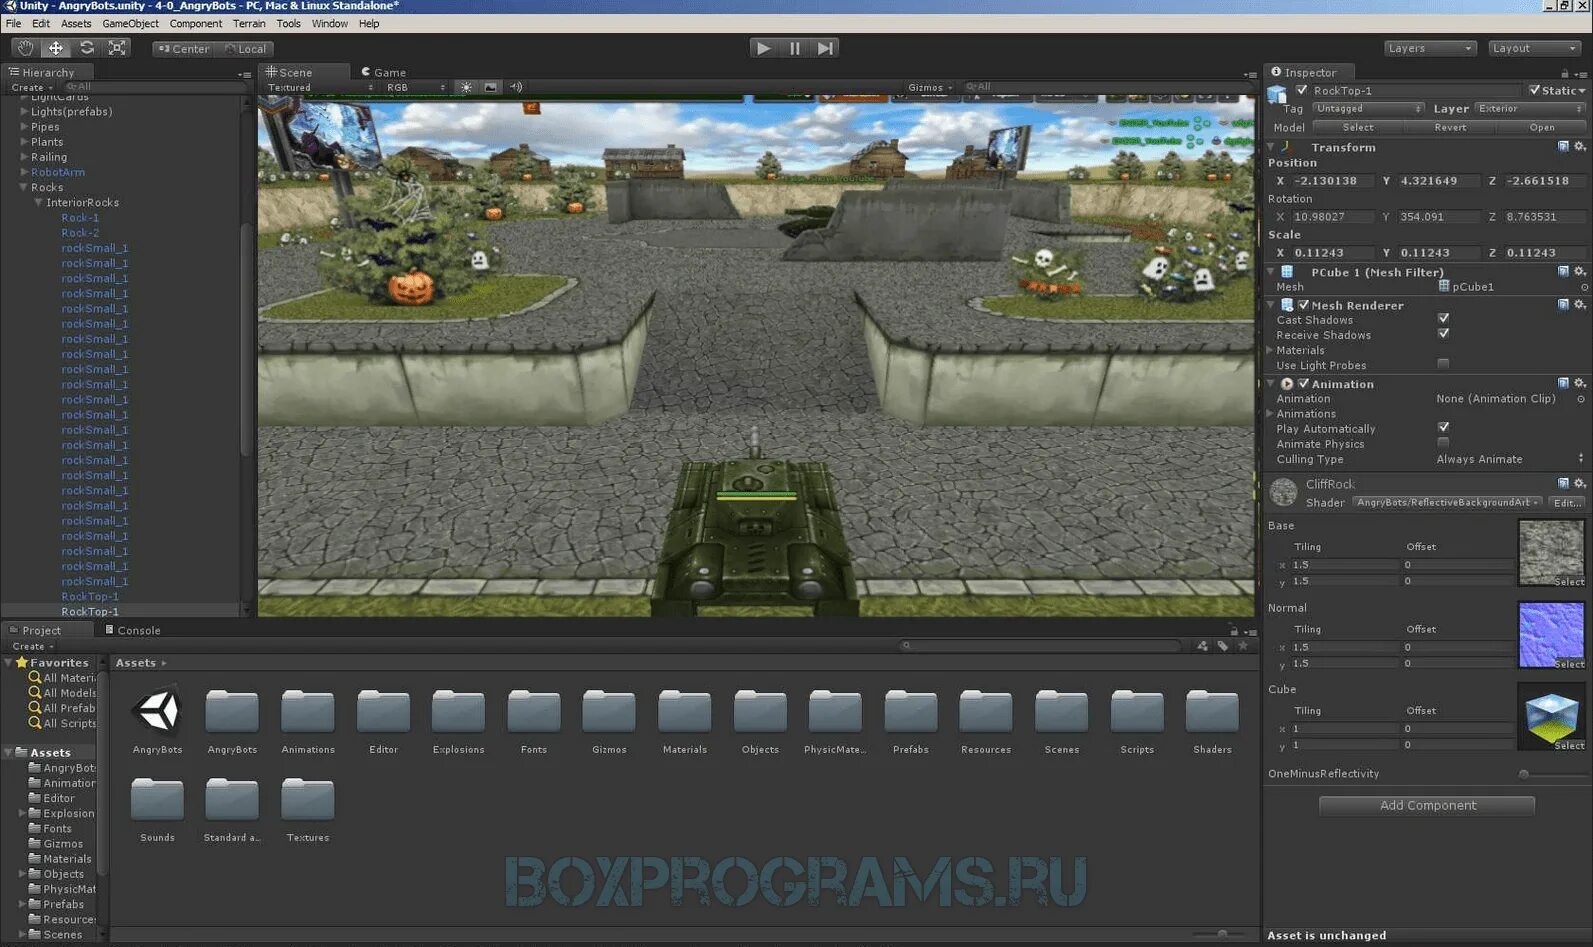Select the Base rock texture swatch

(1551, 553)
